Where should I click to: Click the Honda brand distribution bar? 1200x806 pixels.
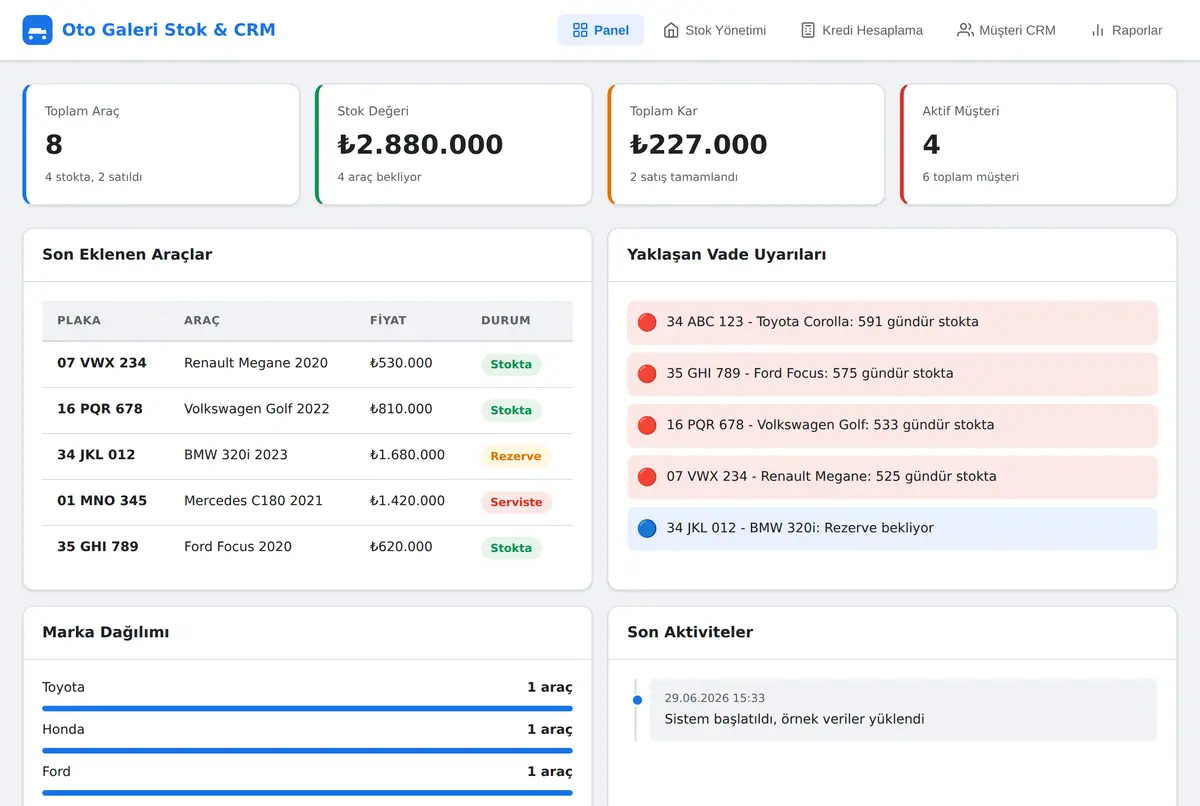pyautogui.click(x=307, y=750)
